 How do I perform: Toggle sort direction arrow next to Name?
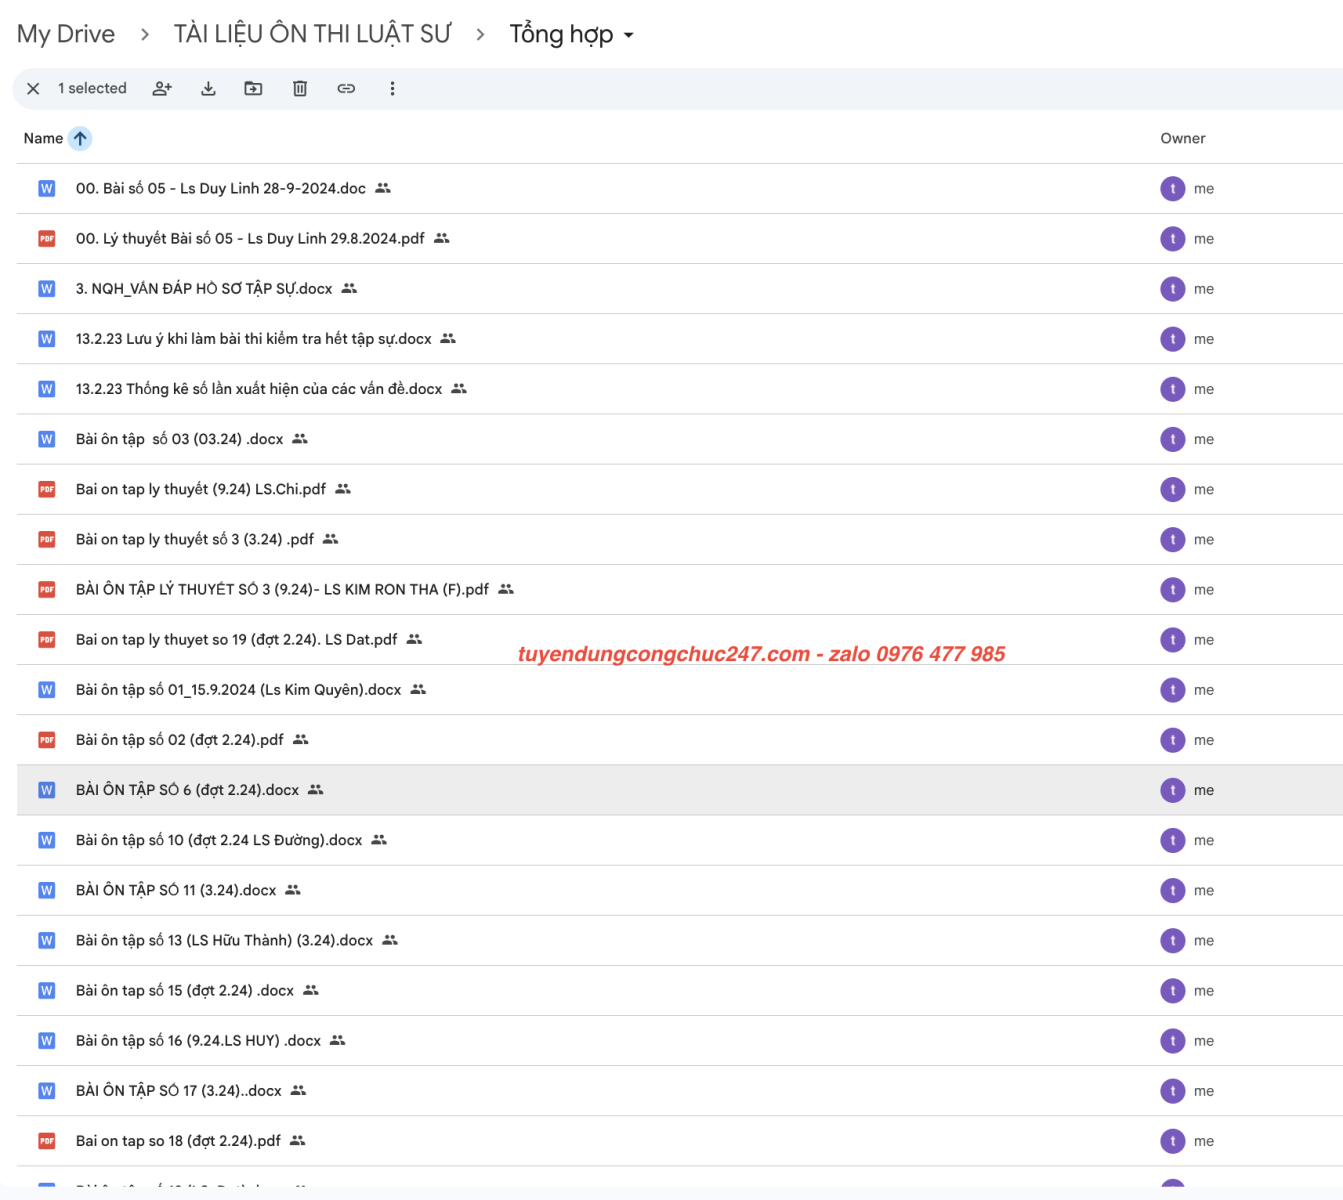pos(80,139)
